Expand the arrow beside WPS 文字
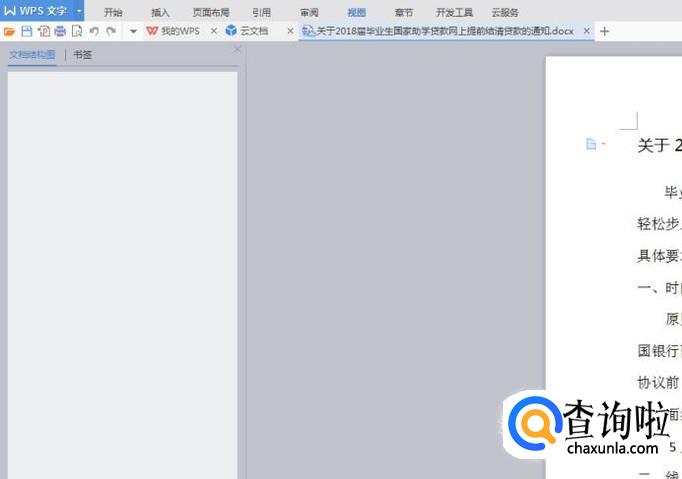Image resolution: width=682 pixels, height=479 pixels. [x=79, y=10]
